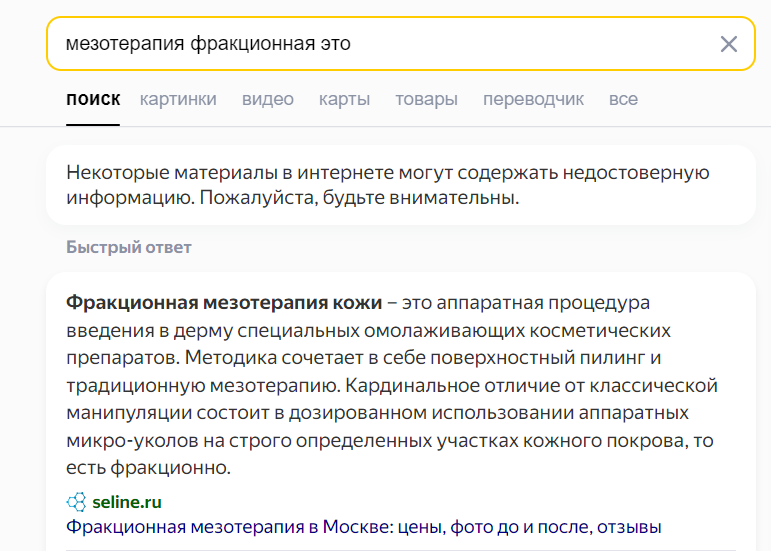This screenshot has width=771, height=551.
Task: Click the seline.ru site favicon
Action: pyautogui.click(x=76, y=502)
